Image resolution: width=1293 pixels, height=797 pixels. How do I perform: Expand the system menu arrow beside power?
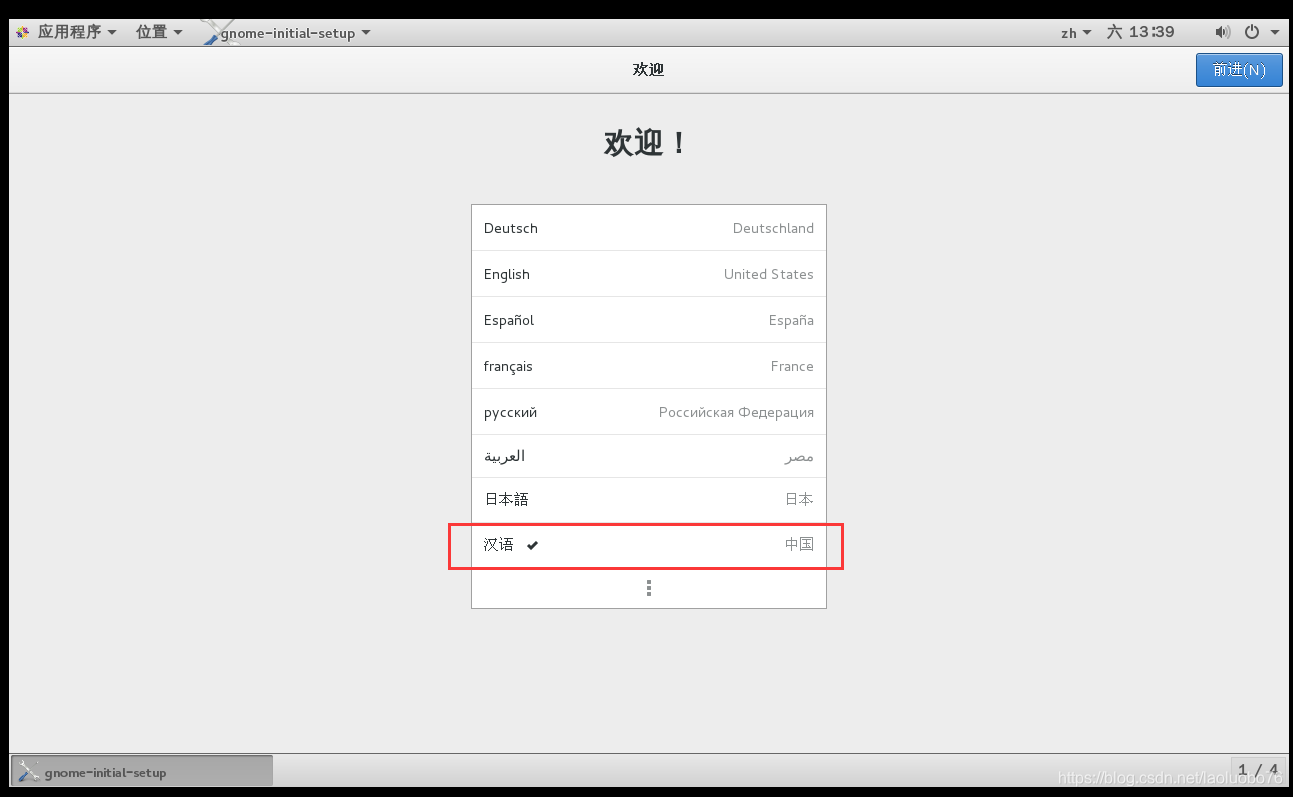click(x=1275, y=33)
